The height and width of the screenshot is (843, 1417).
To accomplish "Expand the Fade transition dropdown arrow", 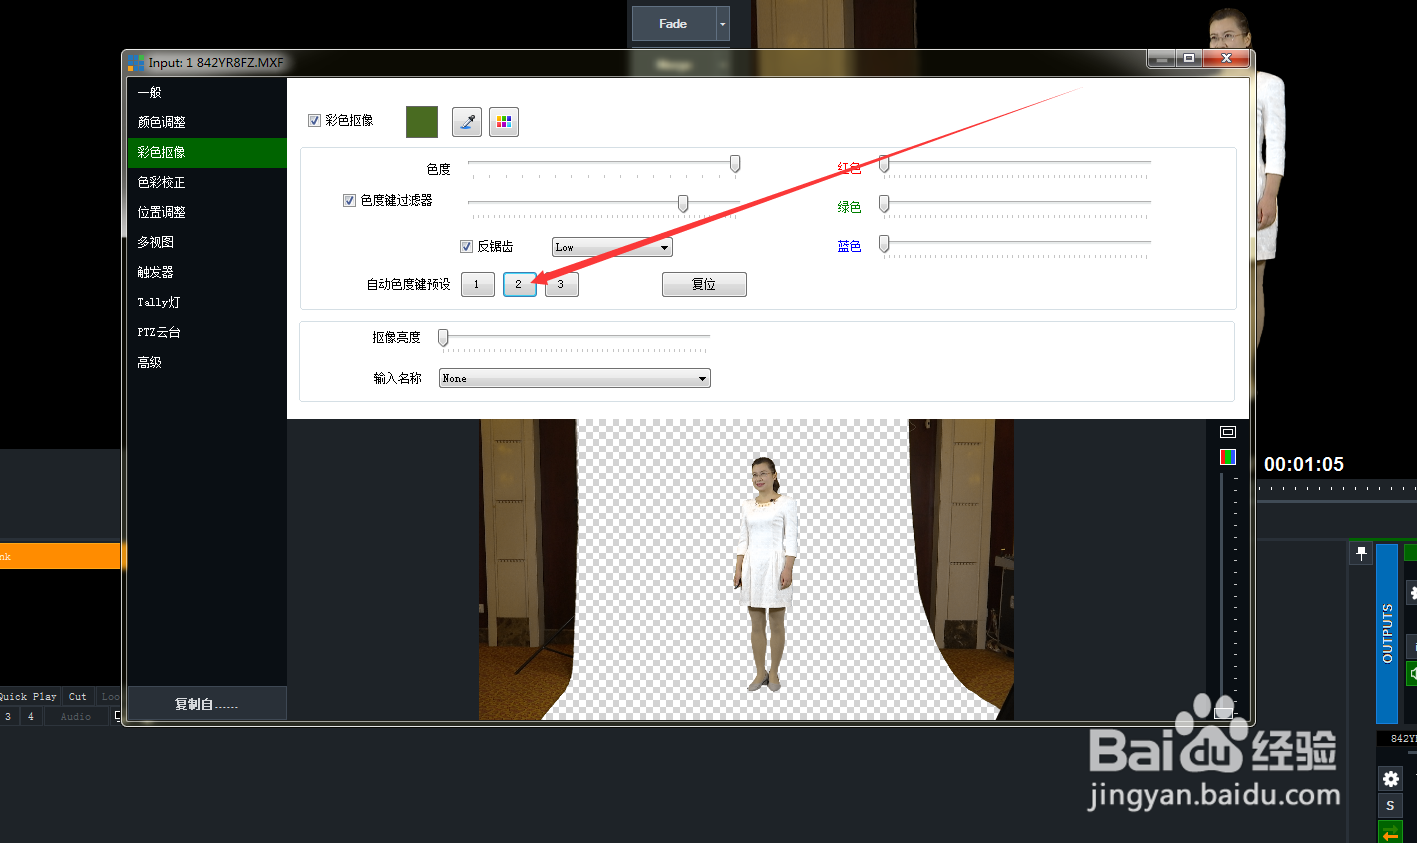I will pos(722,23).
